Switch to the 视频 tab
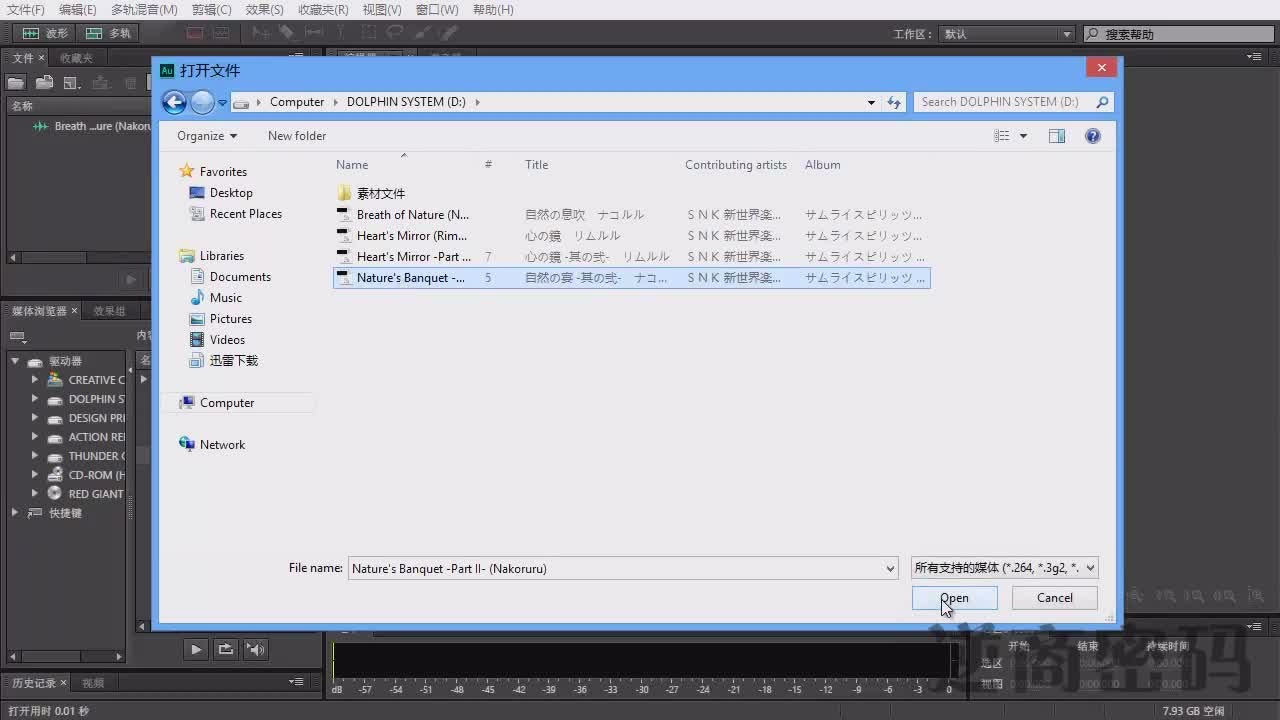The image size is (1280, 720). [93, 683]
